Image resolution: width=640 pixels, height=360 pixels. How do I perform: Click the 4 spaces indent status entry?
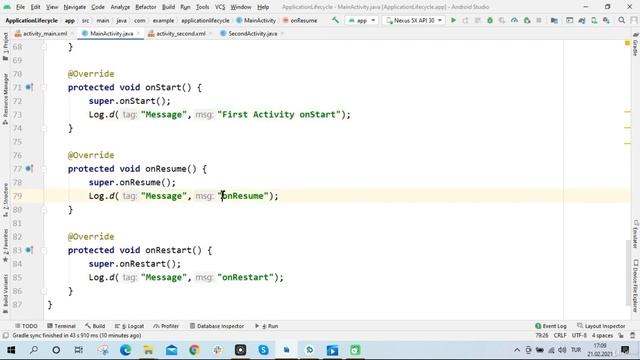coord(602,336)
